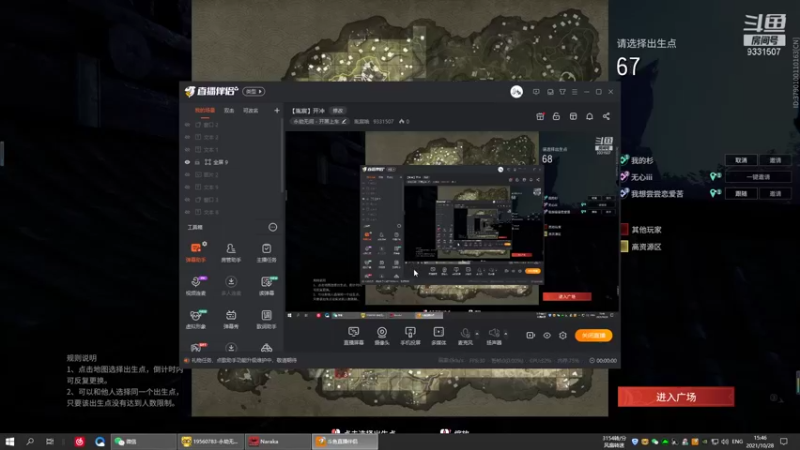Open the mode pill next to the logo
This screenshot has height=450, width=800.
(x=253, y=91)
